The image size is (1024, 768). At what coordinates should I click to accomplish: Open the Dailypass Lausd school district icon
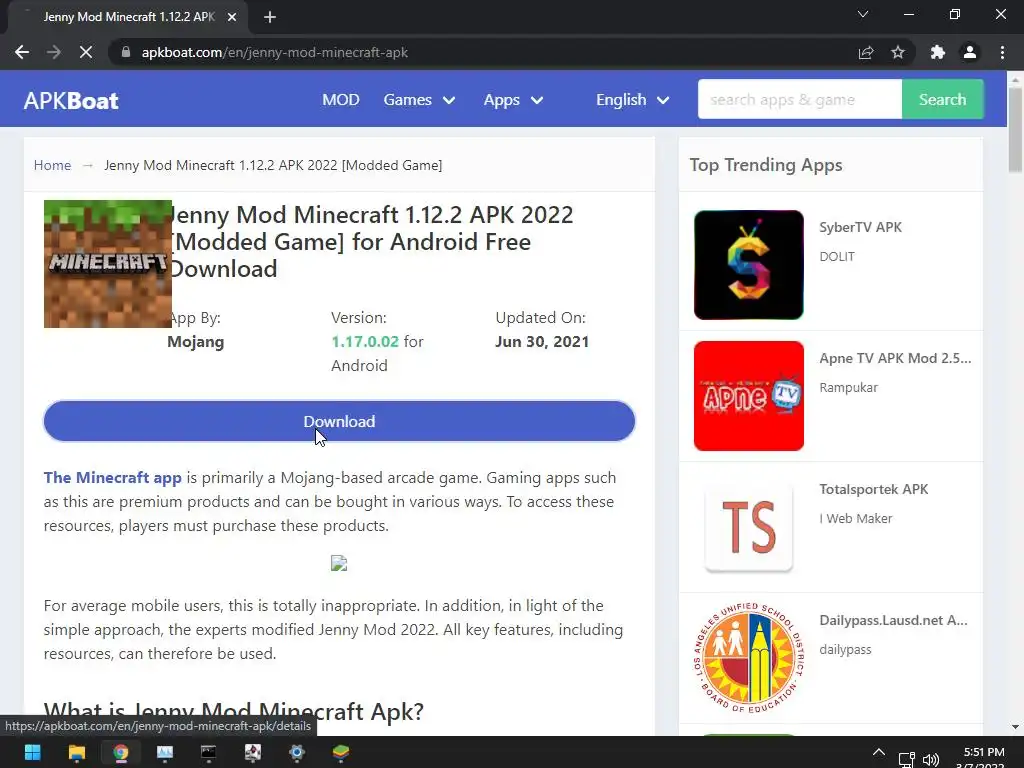[x=748, y=658]
